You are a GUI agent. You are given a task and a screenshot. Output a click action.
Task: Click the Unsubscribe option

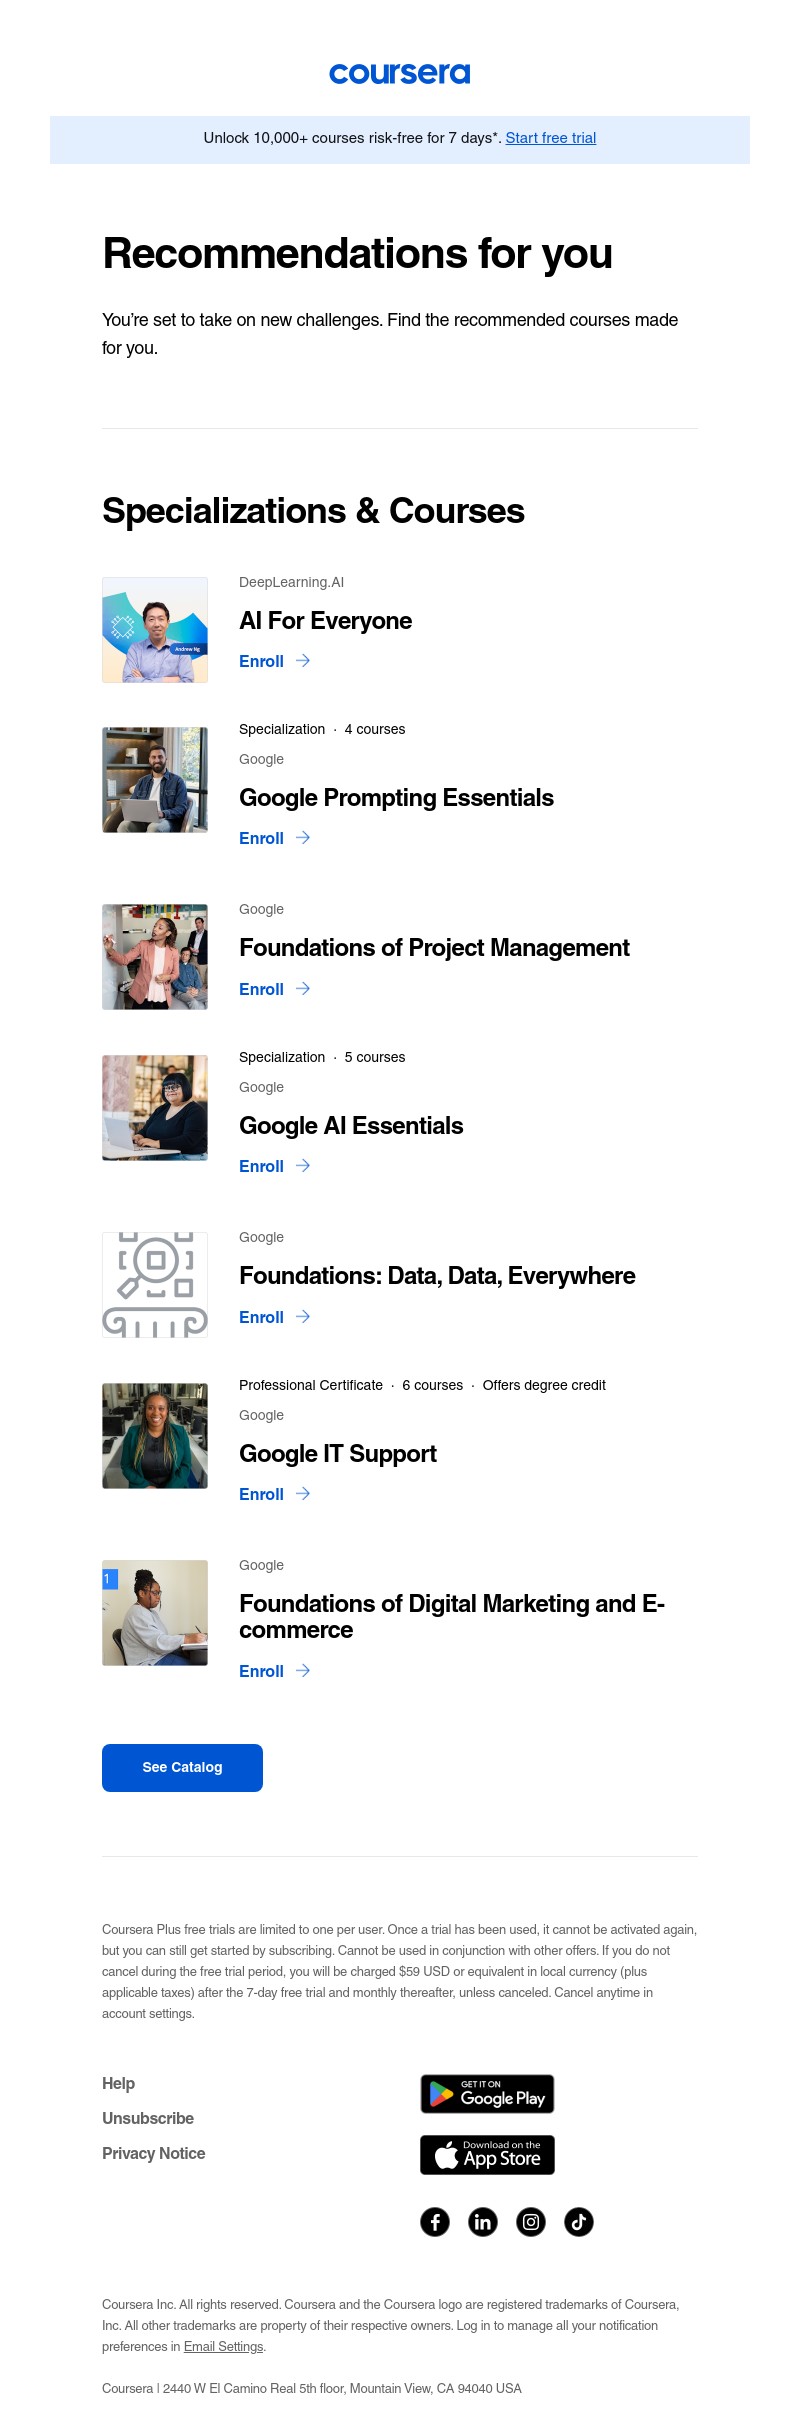pyautogui.click(x=147, y=2118)
